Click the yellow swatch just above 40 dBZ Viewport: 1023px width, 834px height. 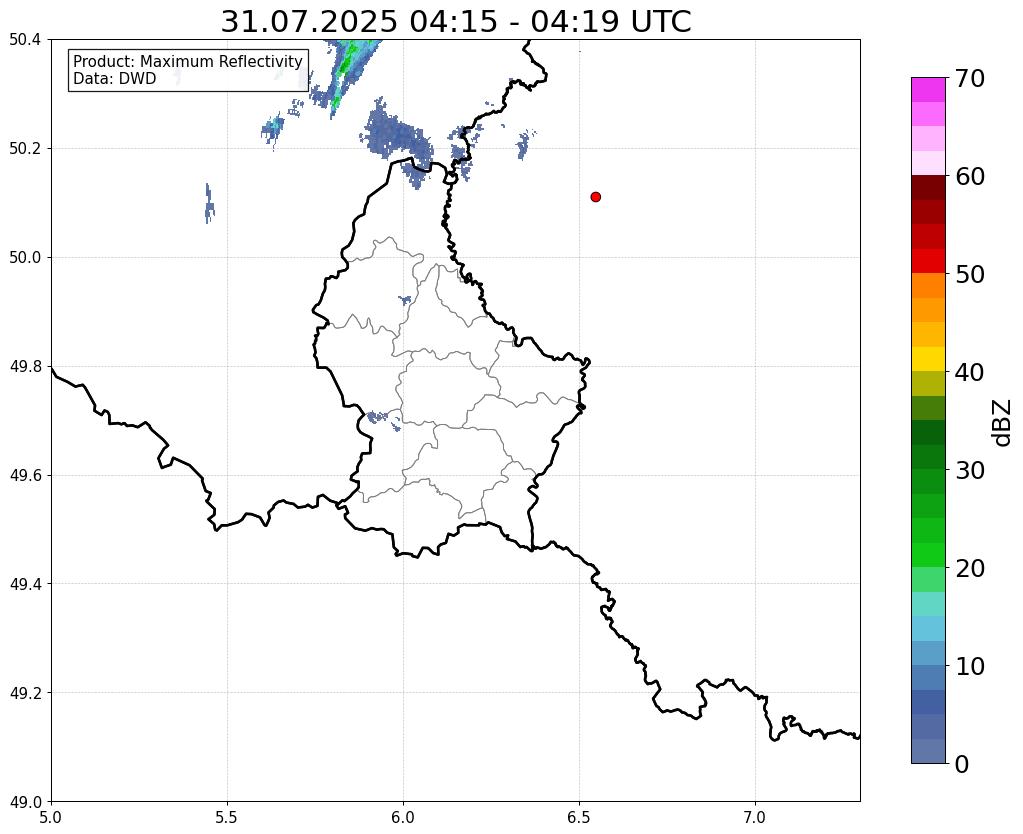[x=928, y=360]
